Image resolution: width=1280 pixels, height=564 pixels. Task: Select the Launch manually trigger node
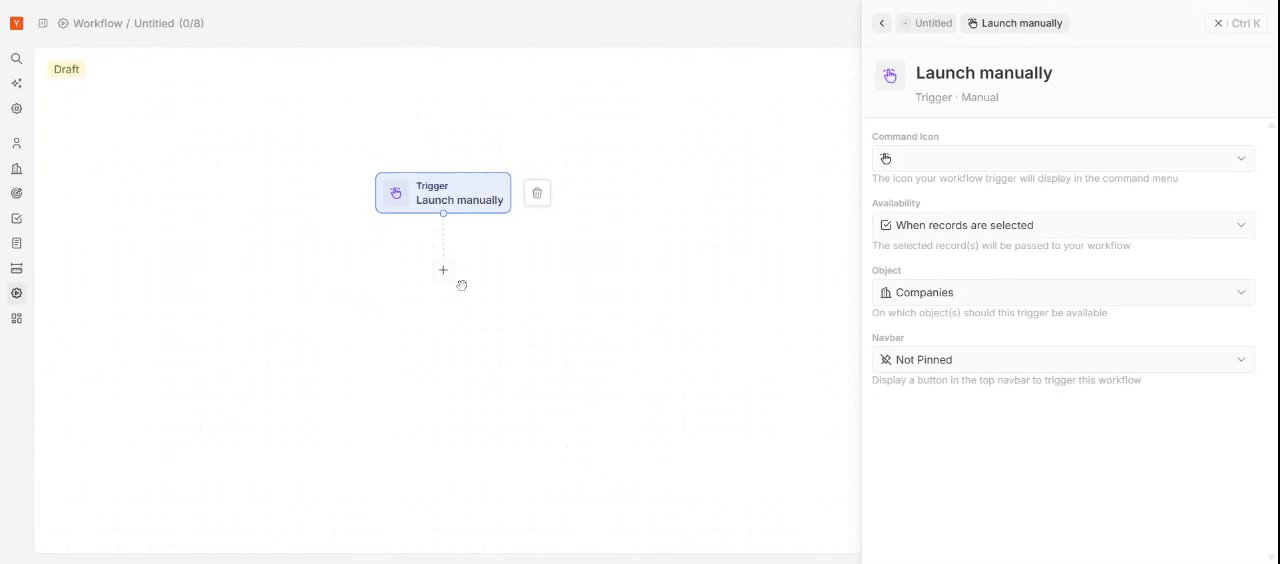pos(443,193)
